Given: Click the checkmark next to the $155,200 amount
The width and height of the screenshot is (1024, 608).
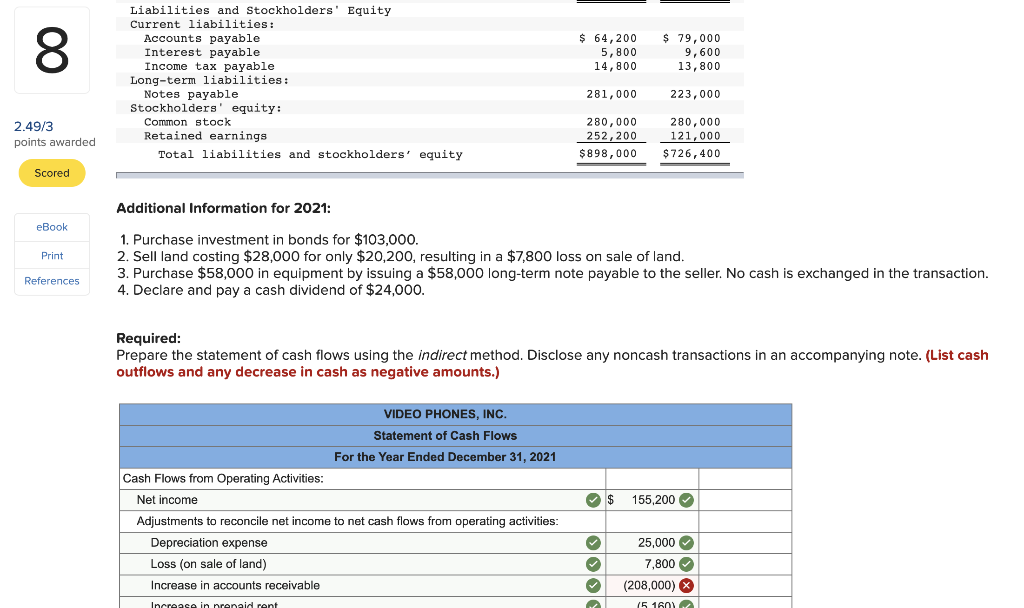Looking at the screenshot, I should (686, 500).
